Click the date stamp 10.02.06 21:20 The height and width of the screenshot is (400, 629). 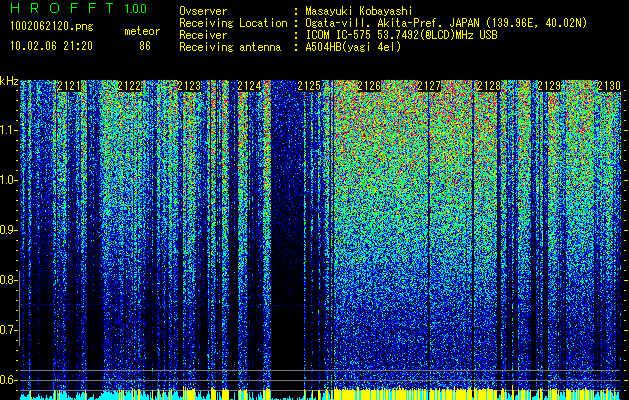click(x=51, y=46)
